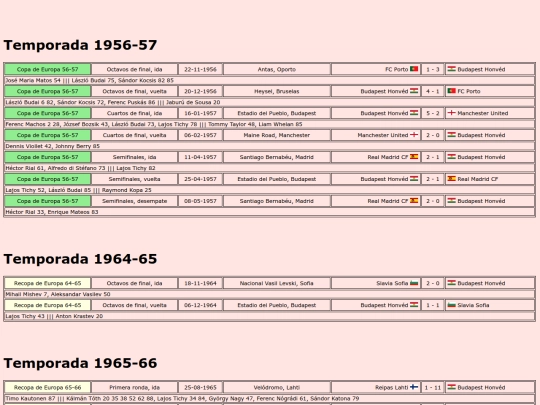
Task: Click the Cuartos de final, ida cell
Action: (134, 113)
